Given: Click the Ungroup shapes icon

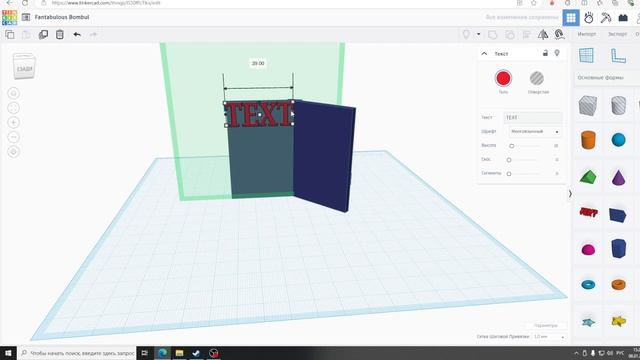Looking at the screenshot, I should pos(510,35).
